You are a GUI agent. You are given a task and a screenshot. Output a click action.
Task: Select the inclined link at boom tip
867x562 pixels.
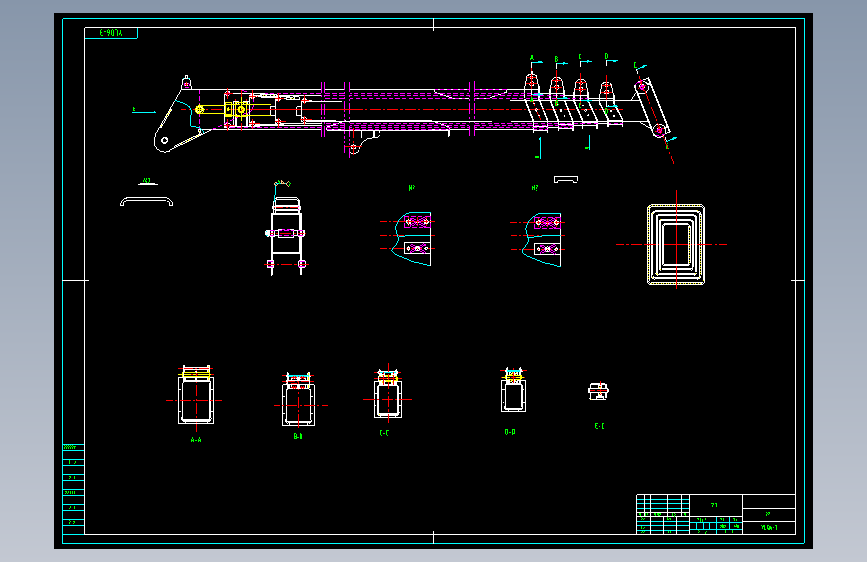(651, 108)
